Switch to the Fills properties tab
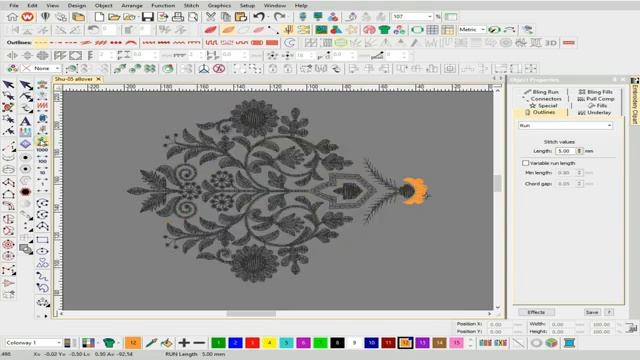The image size is (640, 360). click(597, 105)
